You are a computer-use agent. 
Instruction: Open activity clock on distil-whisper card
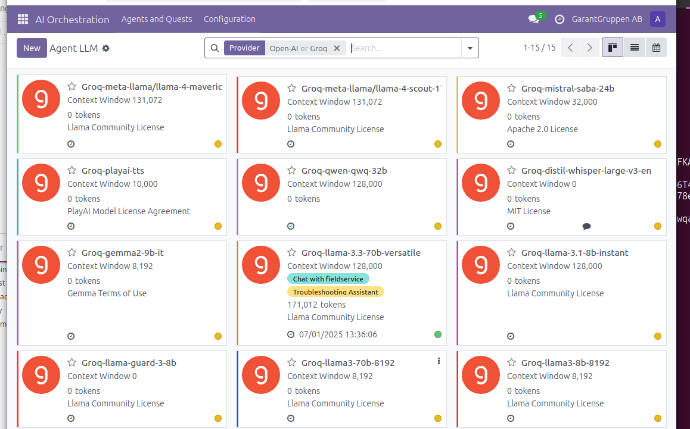tap(510, 226)
